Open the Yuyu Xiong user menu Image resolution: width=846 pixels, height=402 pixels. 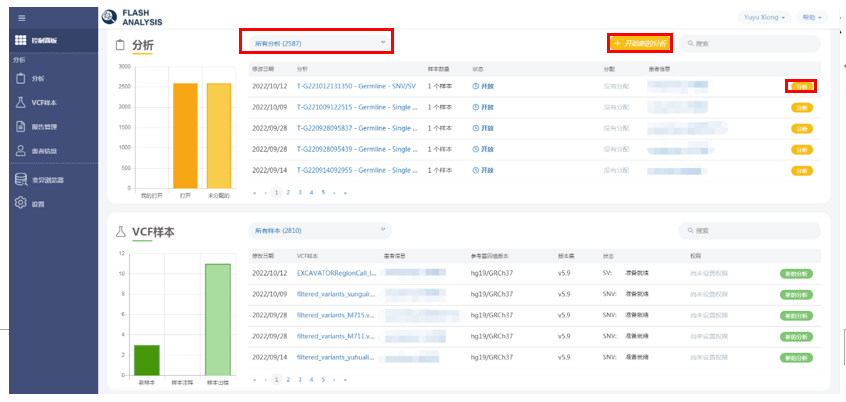coord(764,17)
